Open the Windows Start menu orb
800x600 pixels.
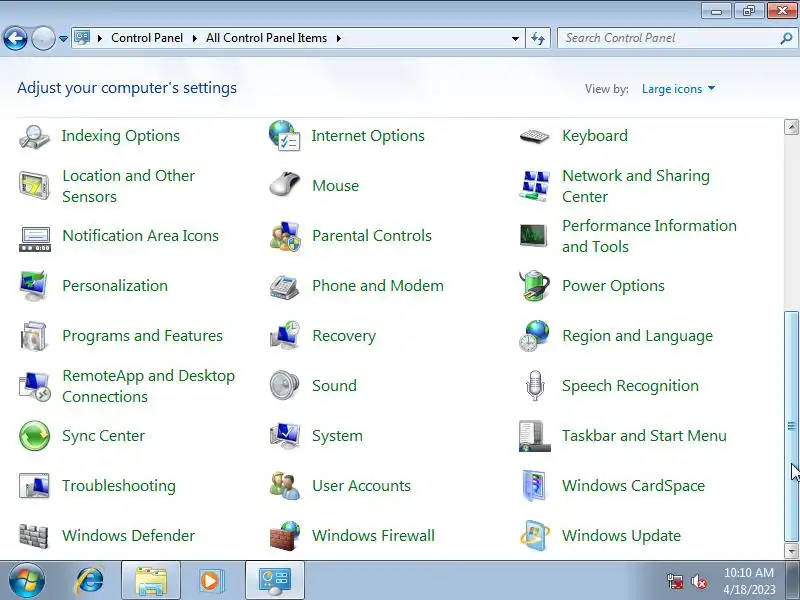[x=26, y=581]
